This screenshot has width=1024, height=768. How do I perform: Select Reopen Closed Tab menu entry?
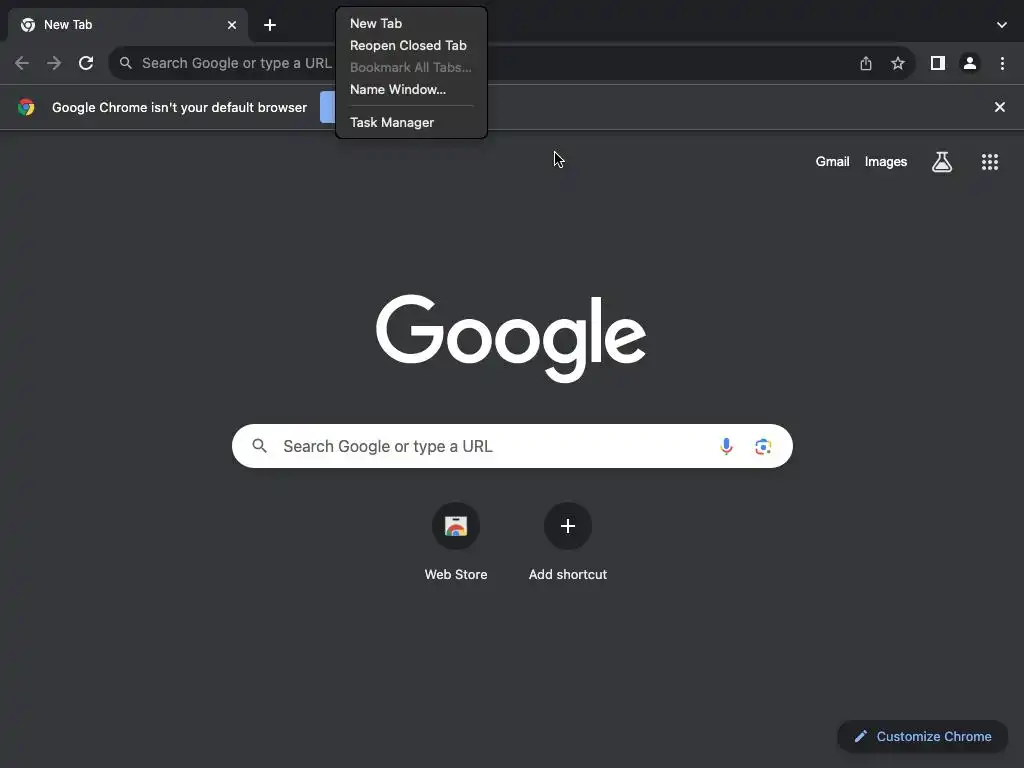[x=411, y=45]
